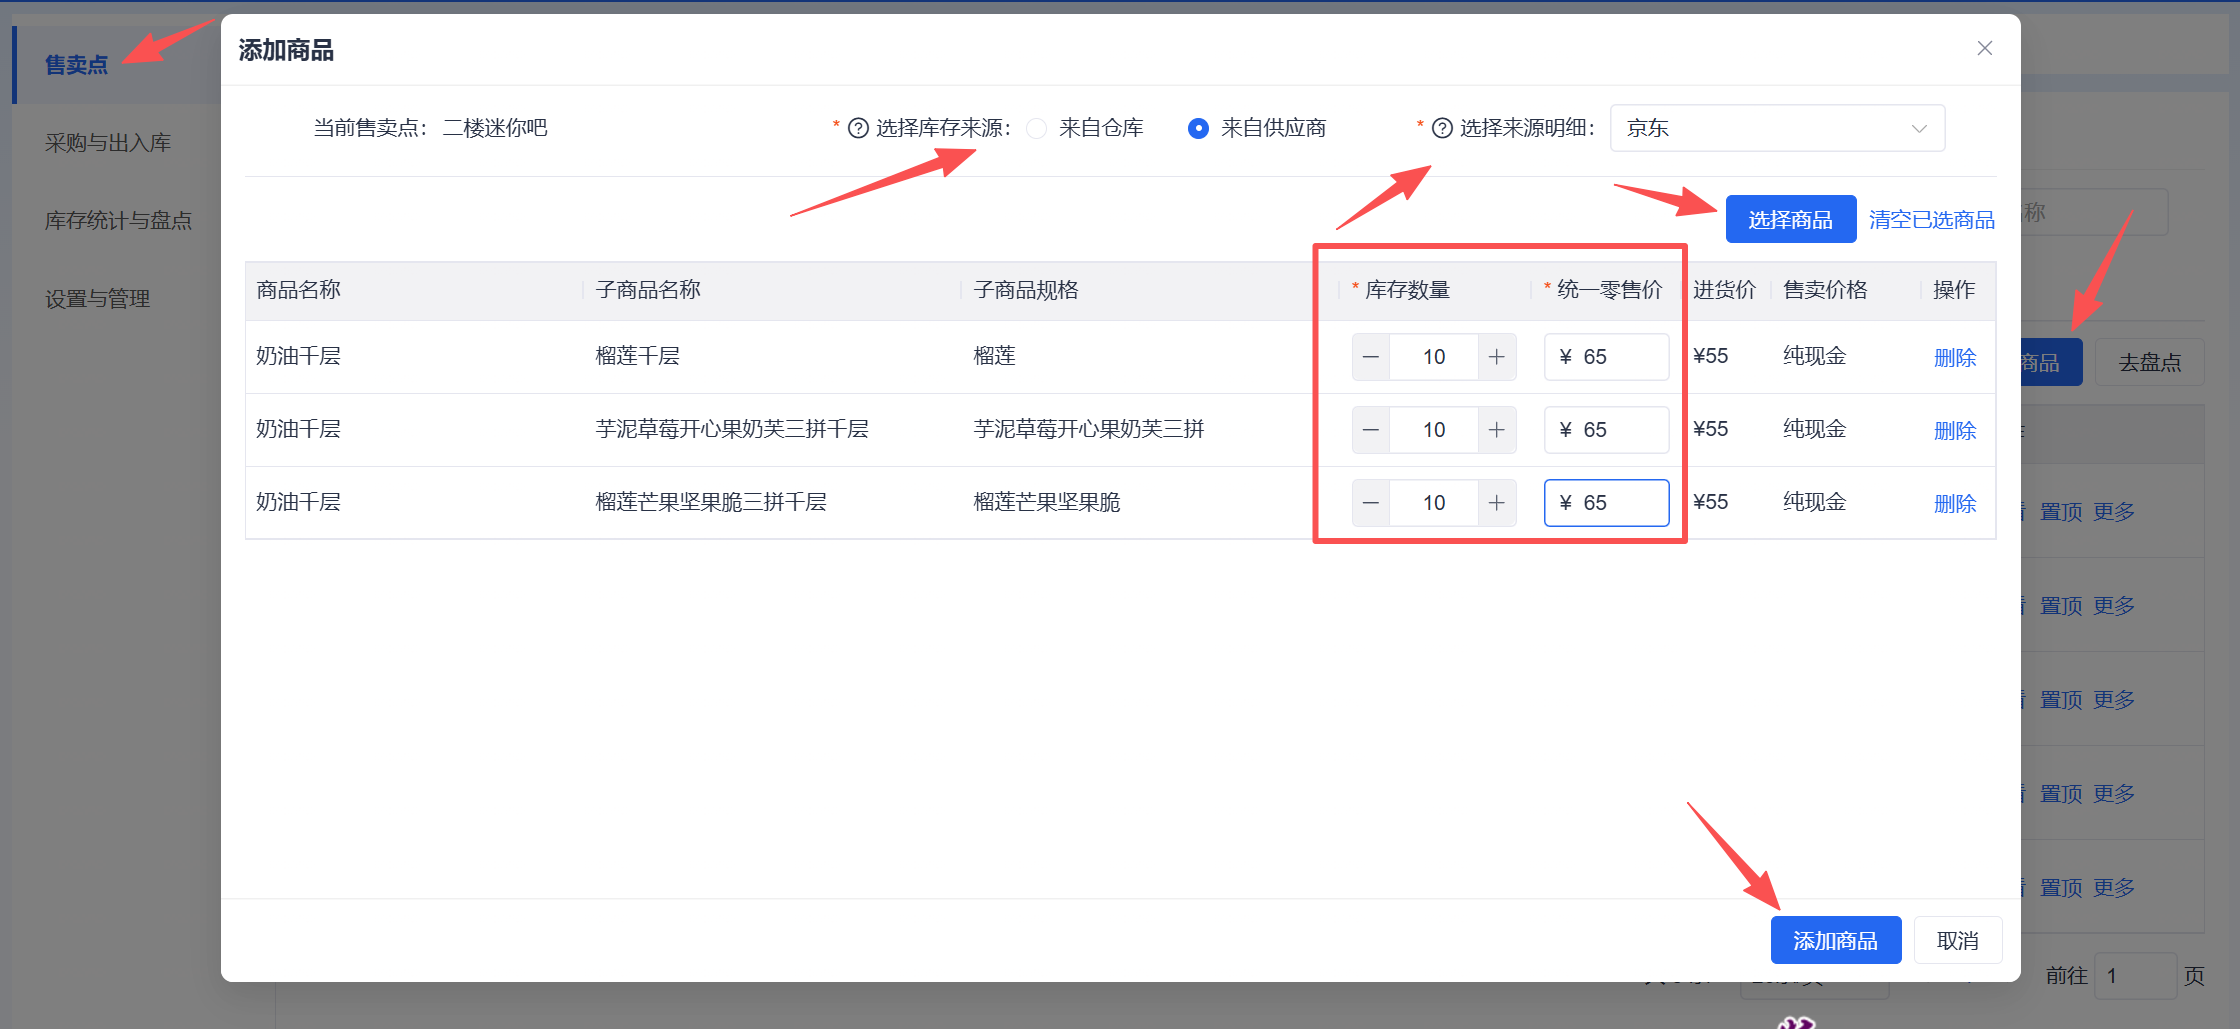This screenshot has height=1029, width=2240.
Task: Delete the 榴莲千层 row
Action: click(x=1955, y=358)
